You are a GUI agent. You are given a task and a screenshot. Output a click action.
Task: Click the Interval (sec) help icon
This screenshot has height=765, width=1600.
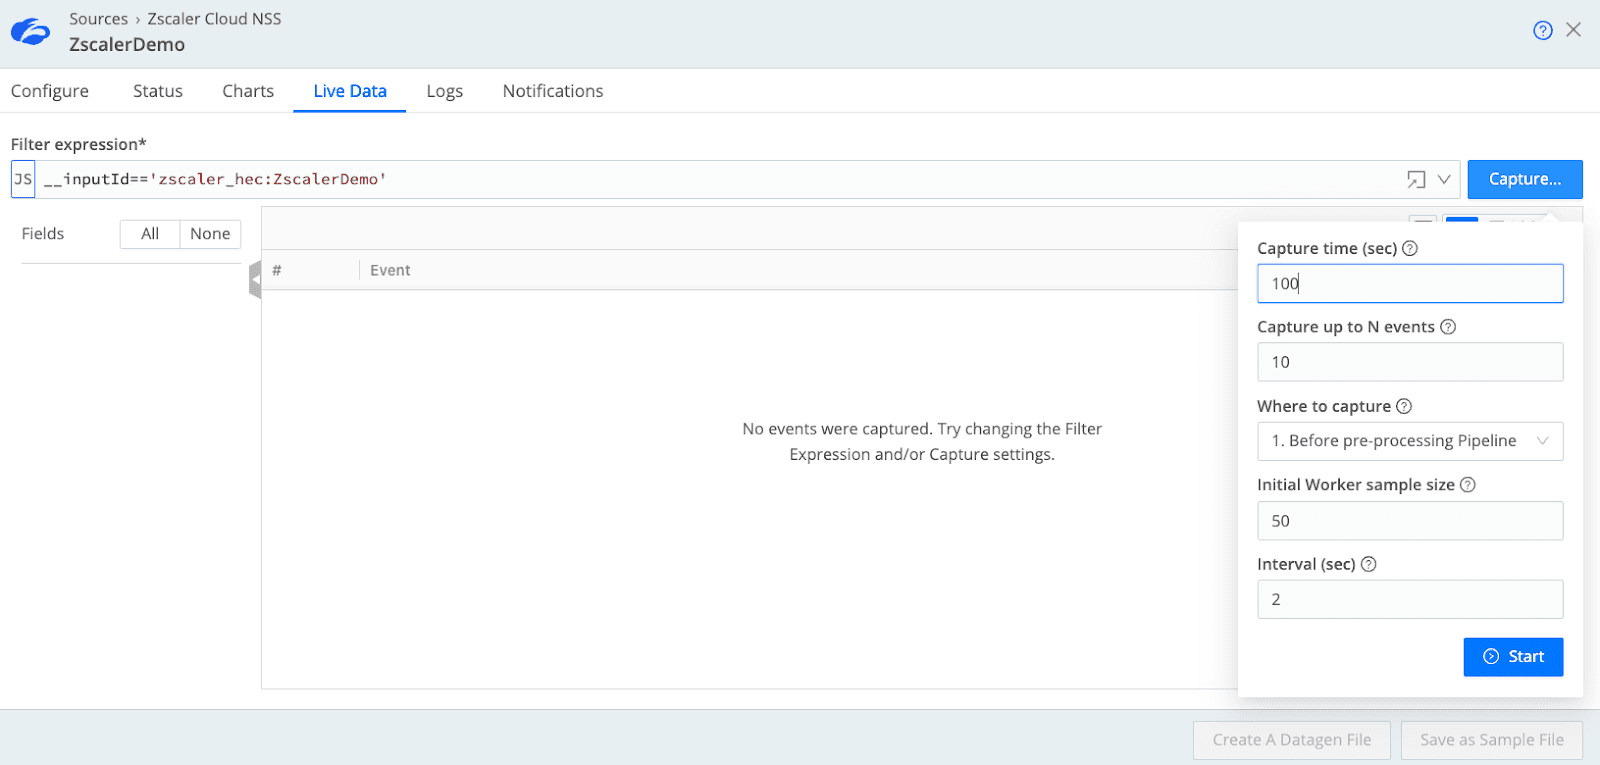pyautogui.click(x=1369, y=564)
